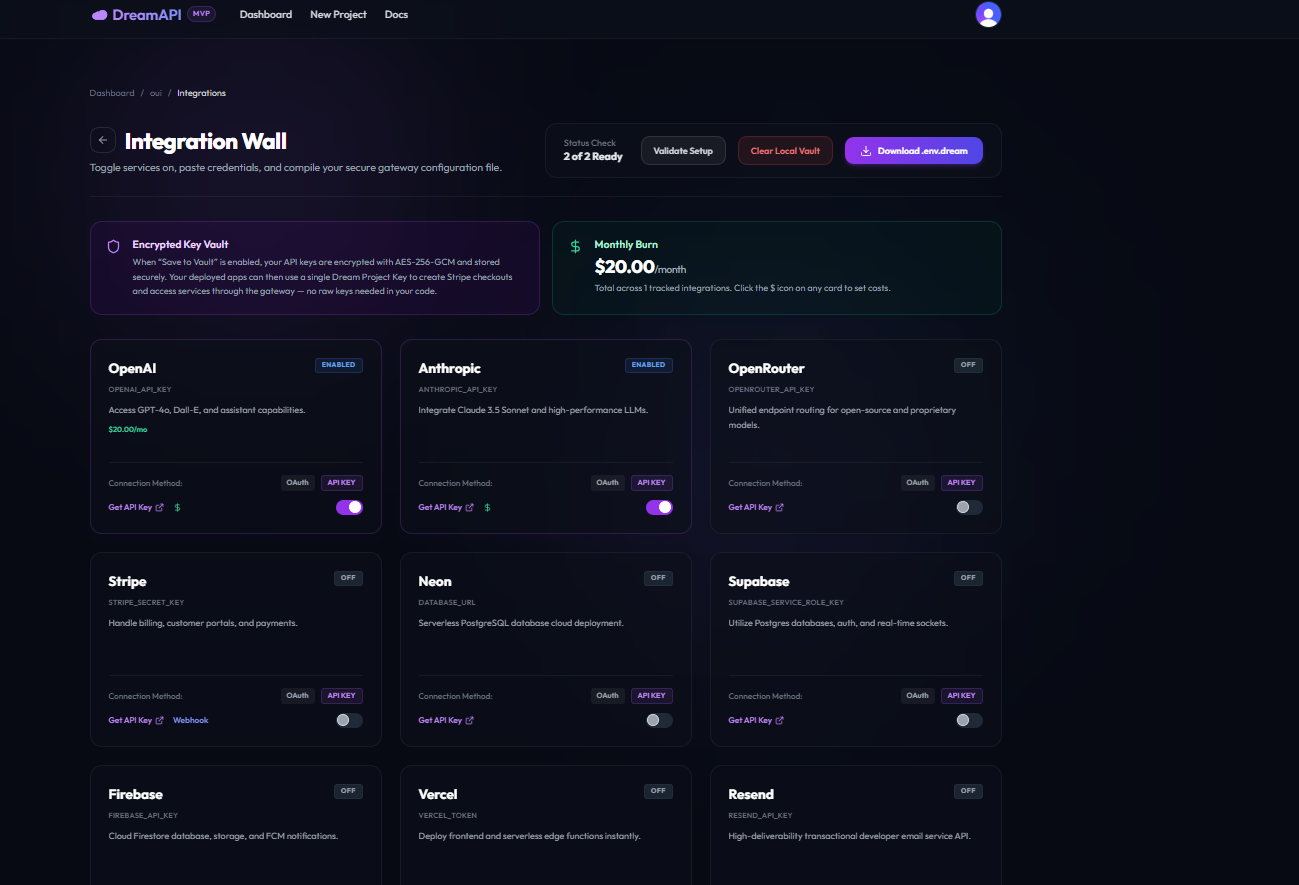Select OAuth method on OpenAI card
This screenshot has height=885, width=1299.
click(298, 483)
